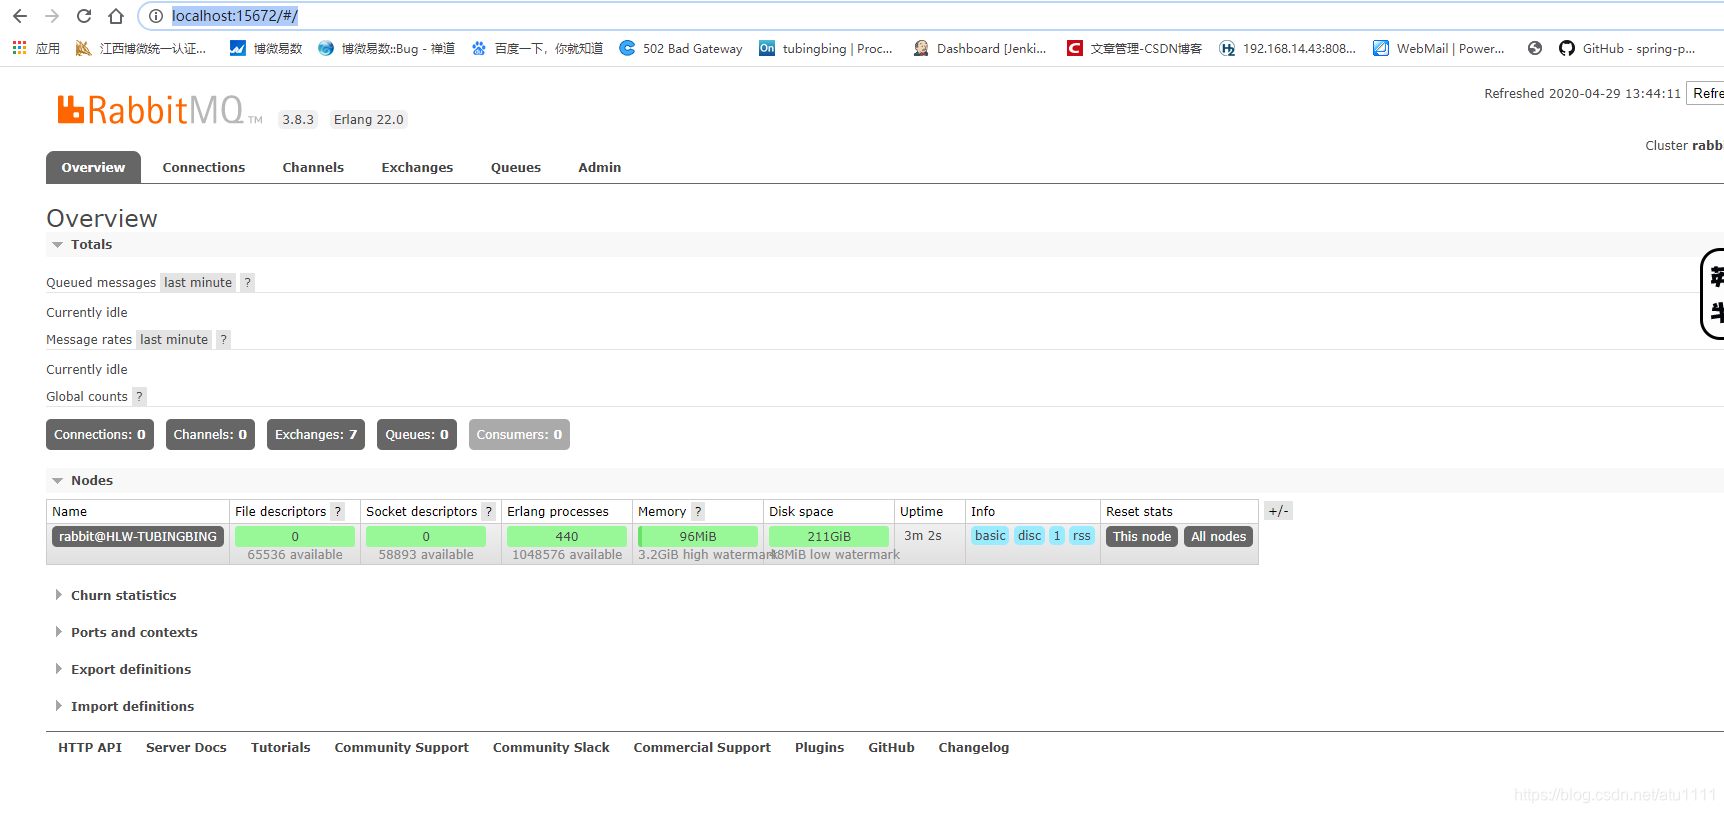This screenshot has width=1724, height=813.
Task: Open Changelog footer link
Action: coord(974,748)
